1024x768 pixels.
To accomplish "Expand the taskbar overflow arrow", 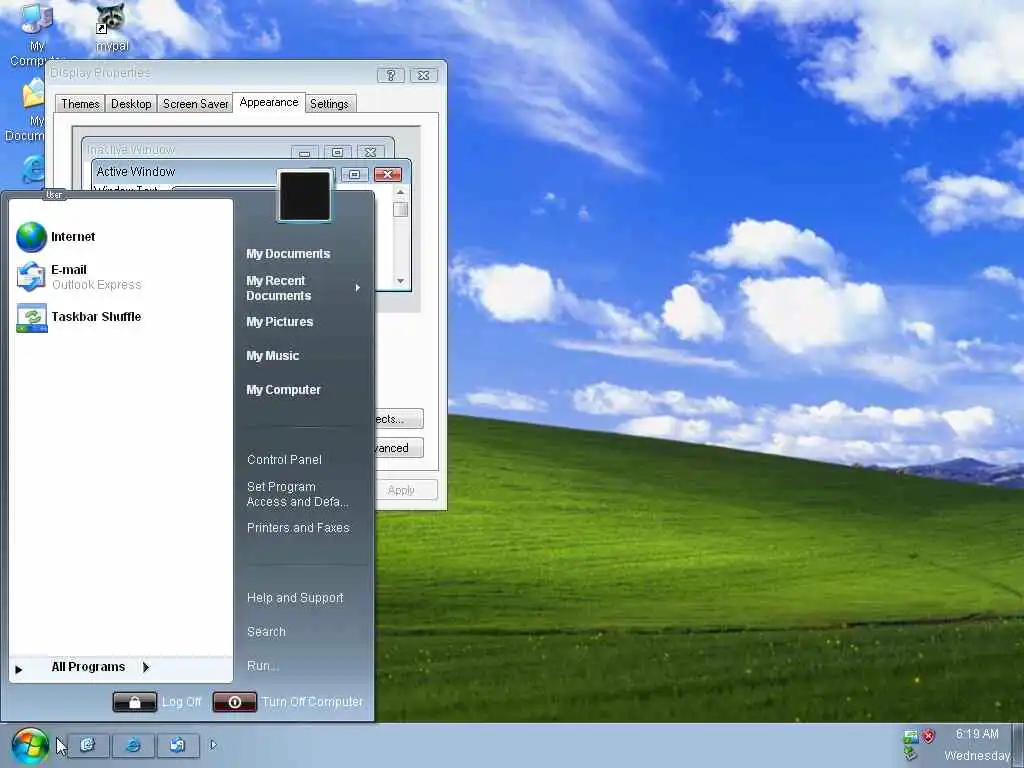I will point(213,744).
